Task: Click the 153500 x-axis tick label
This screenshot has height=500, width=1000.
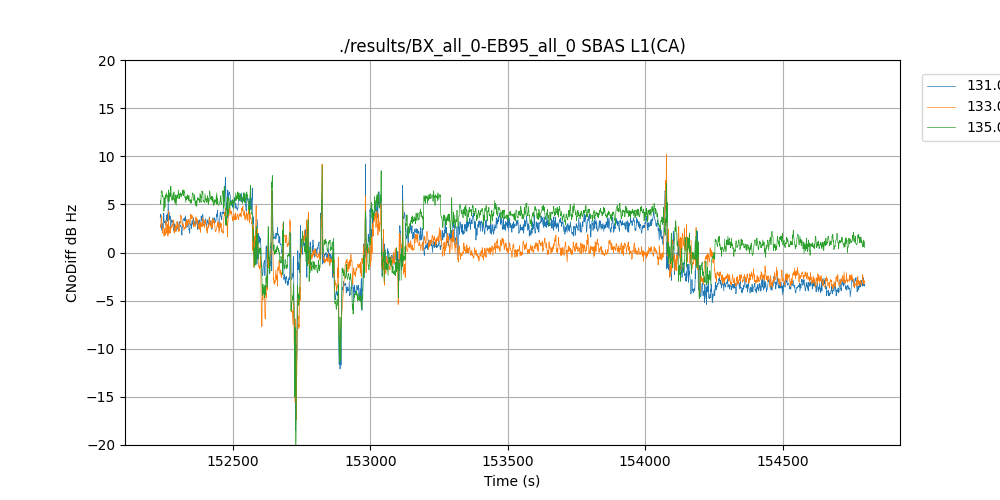Action: click(x=508, y=462)
